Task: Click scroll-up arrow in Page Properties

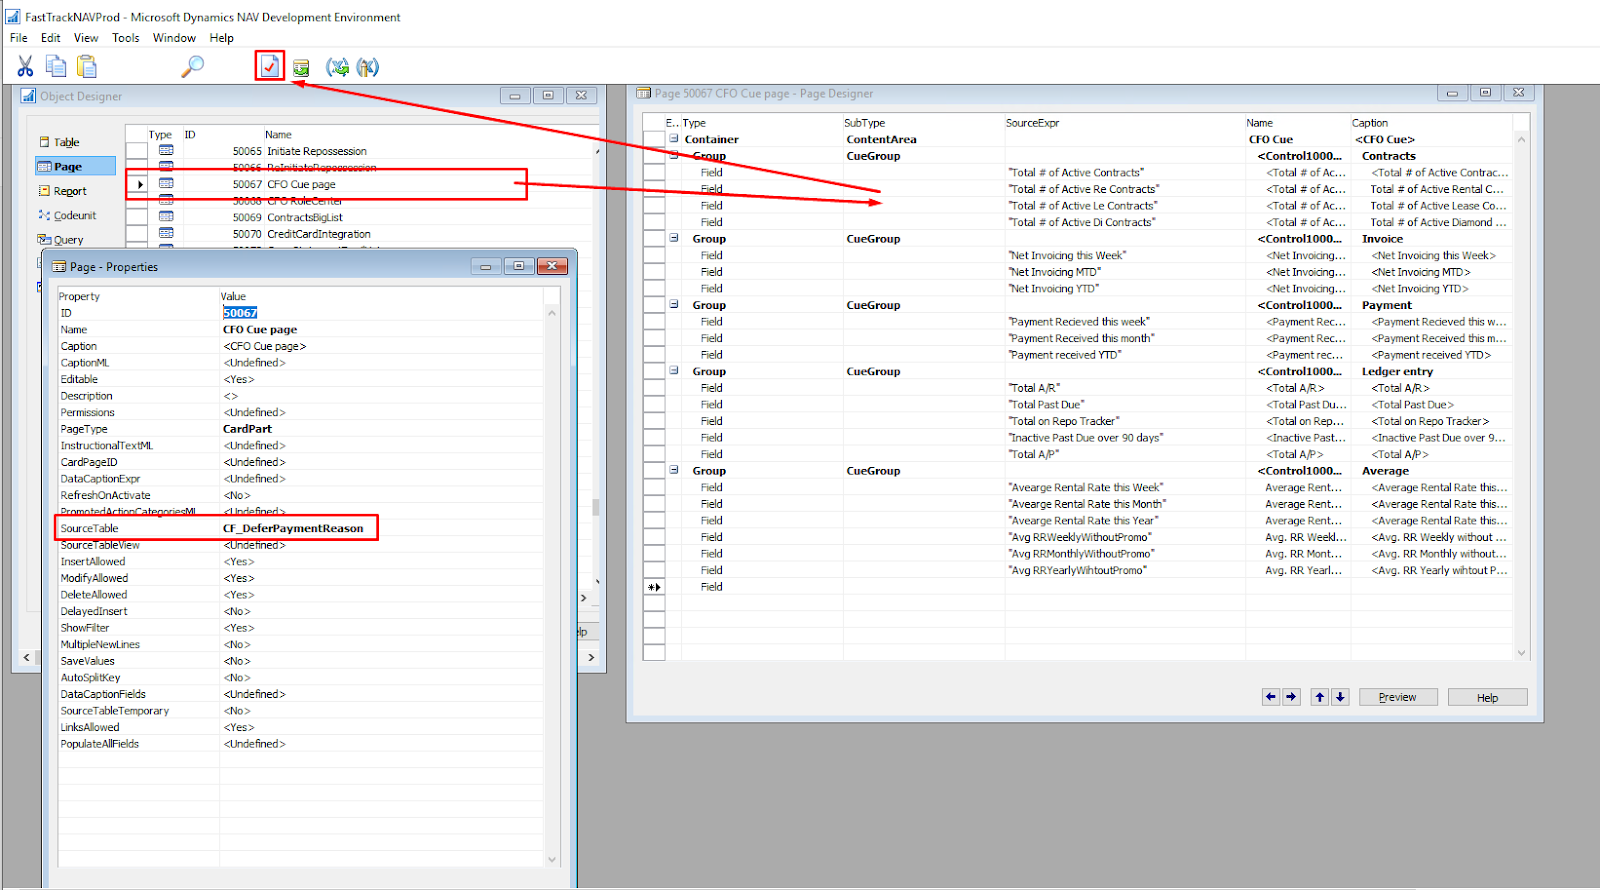Action: coord(552,313)
